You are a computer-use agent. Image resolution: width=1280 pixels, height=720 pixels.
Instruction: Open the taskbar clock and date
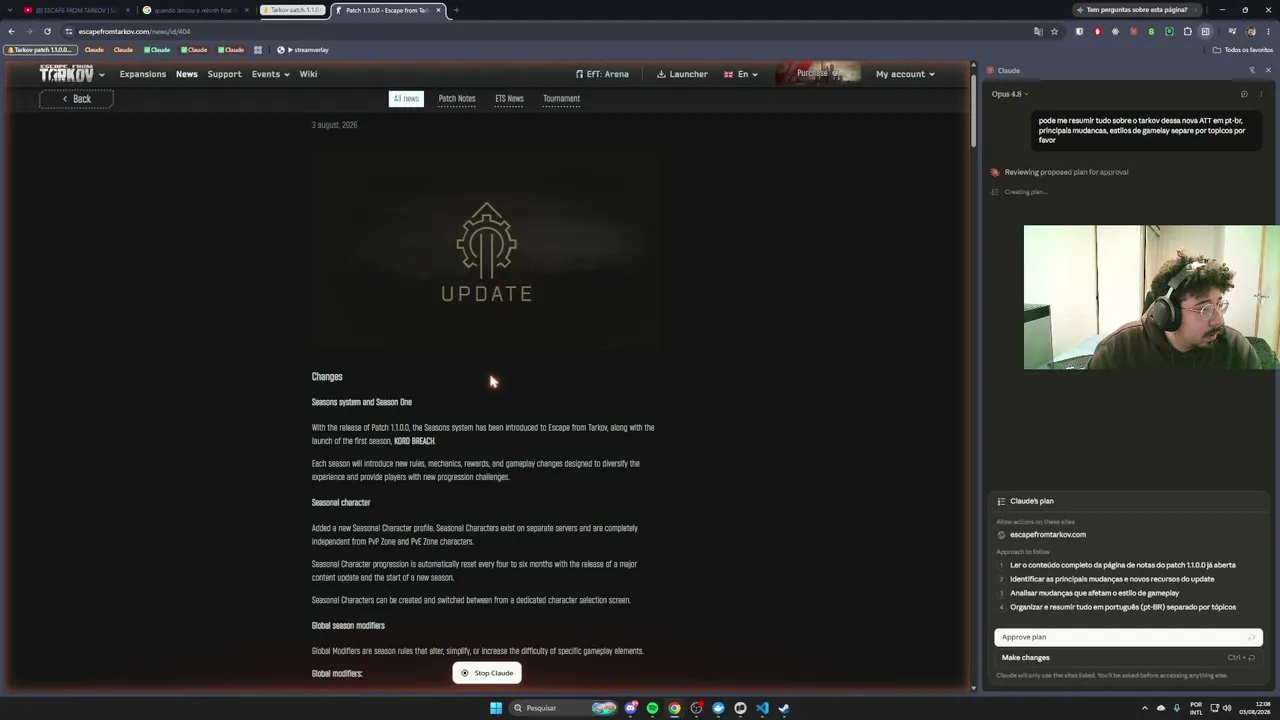1254,708
